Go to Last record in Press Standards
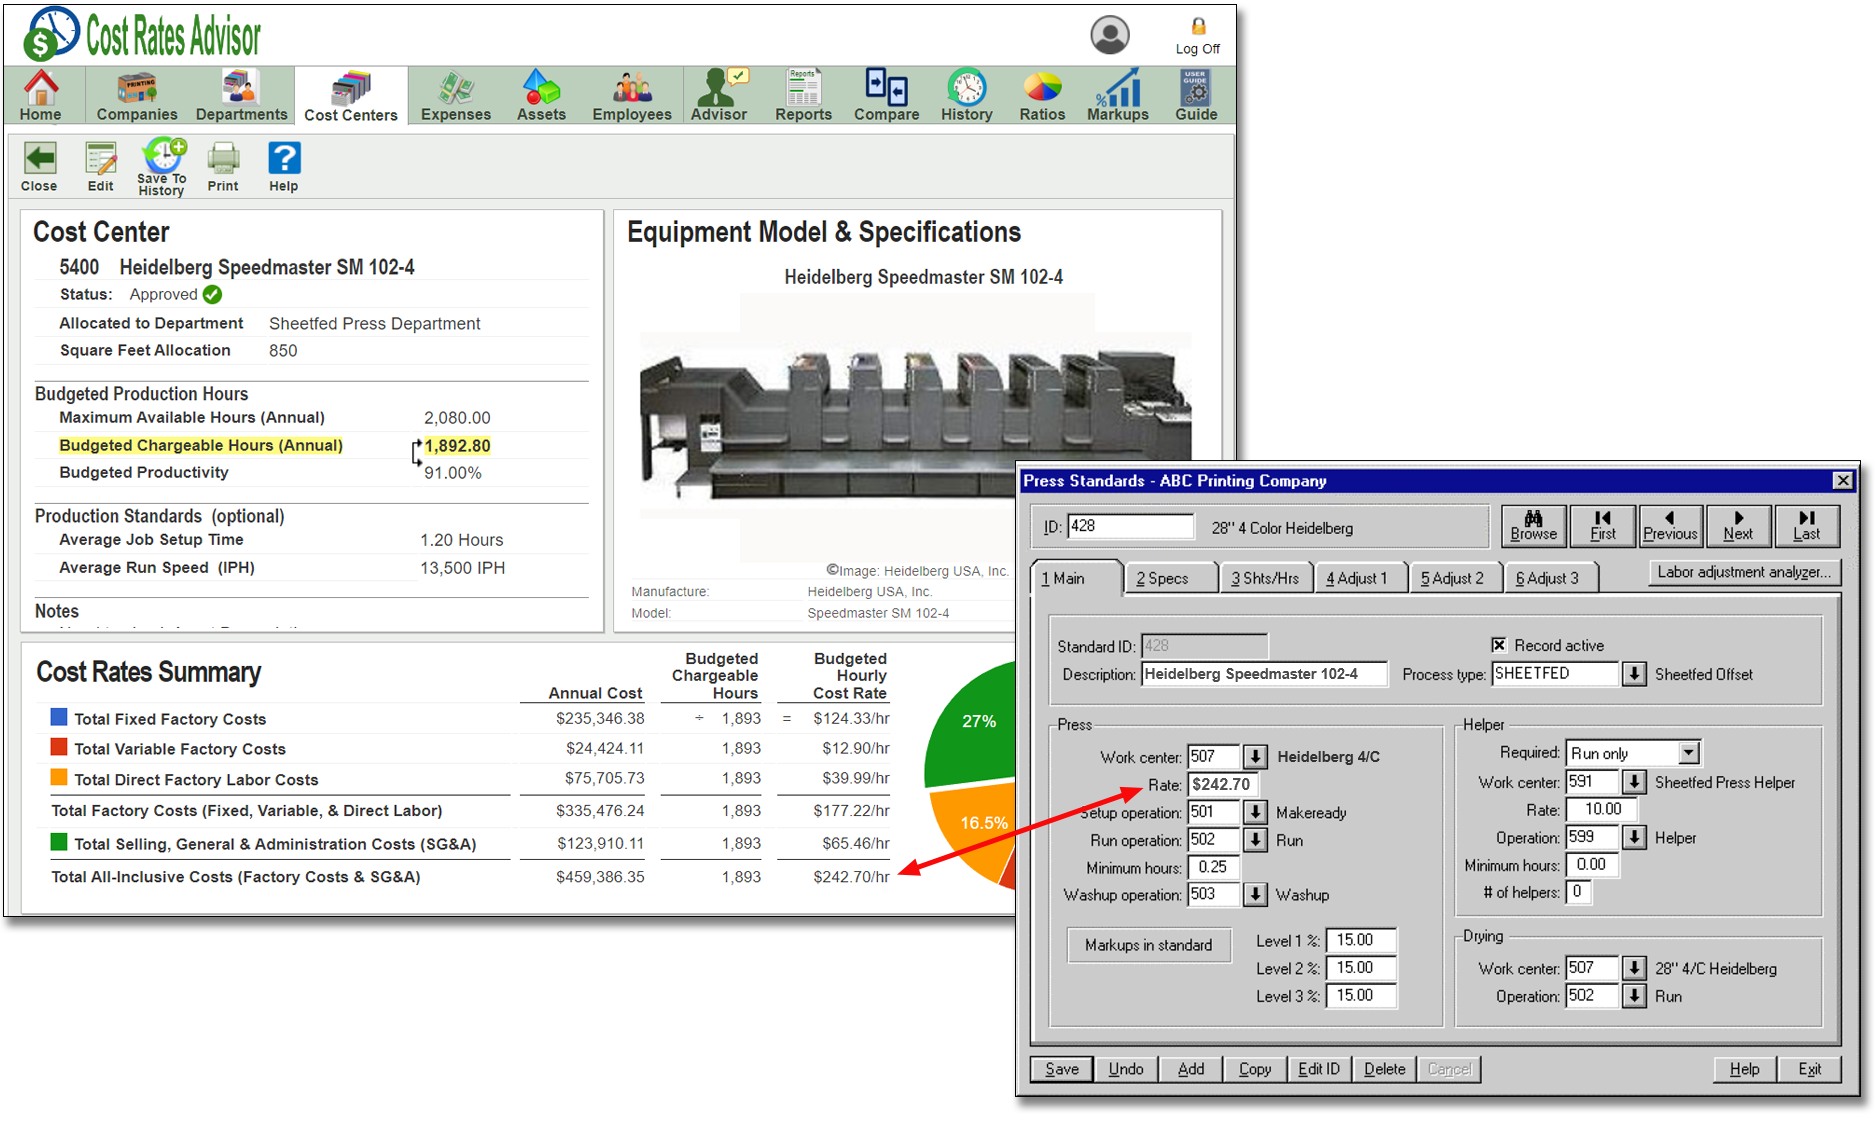1876x1129 pixels. pyautogui.click(x=1806, y=525)
